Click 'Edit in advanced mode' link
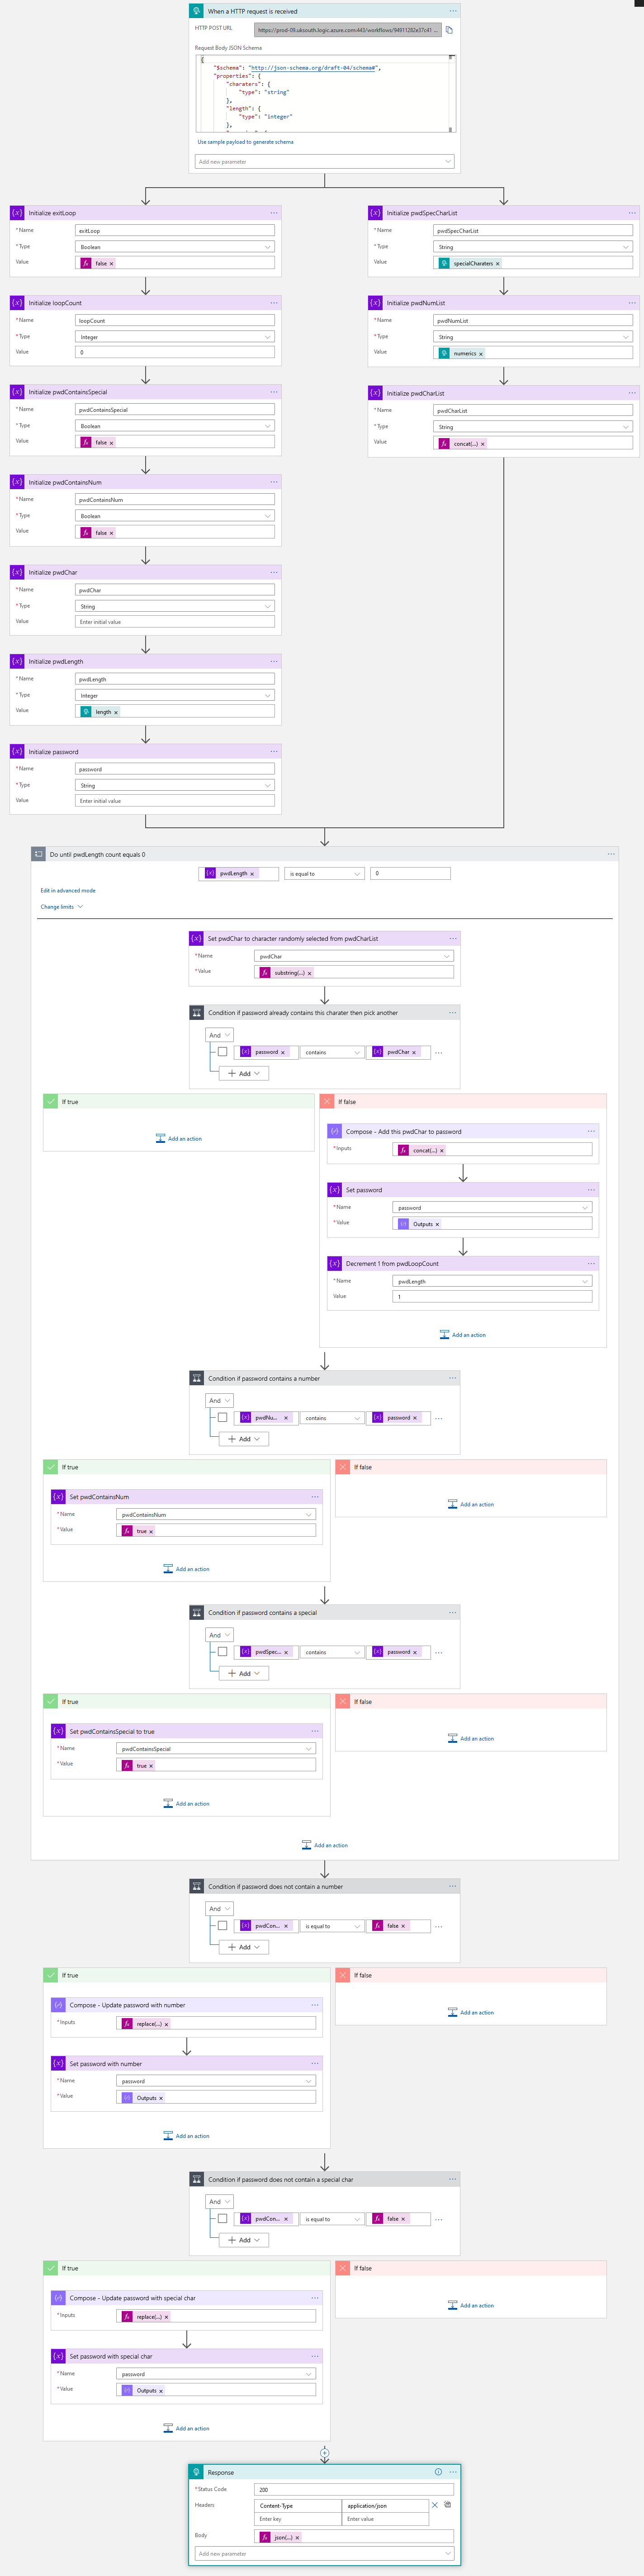Viewport: 644px width, 2576px height. click(68, 890)
